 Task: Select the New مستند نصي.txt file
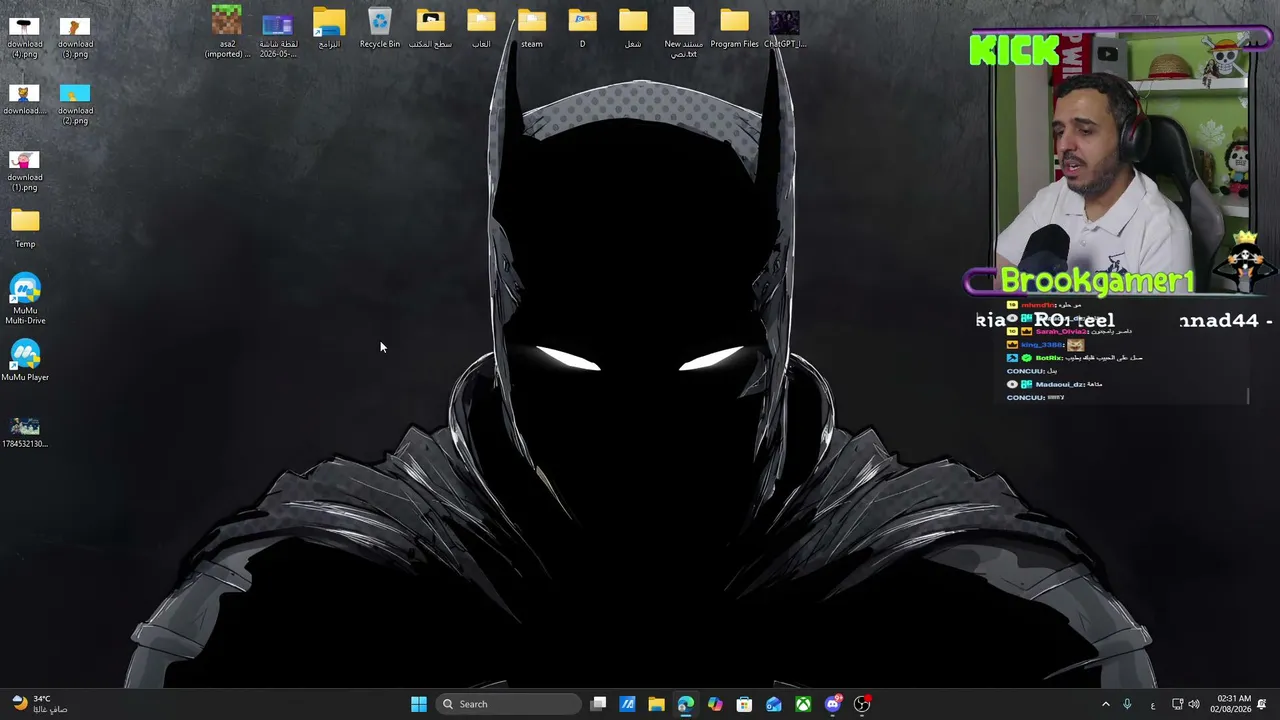click(x=684, y=32)
